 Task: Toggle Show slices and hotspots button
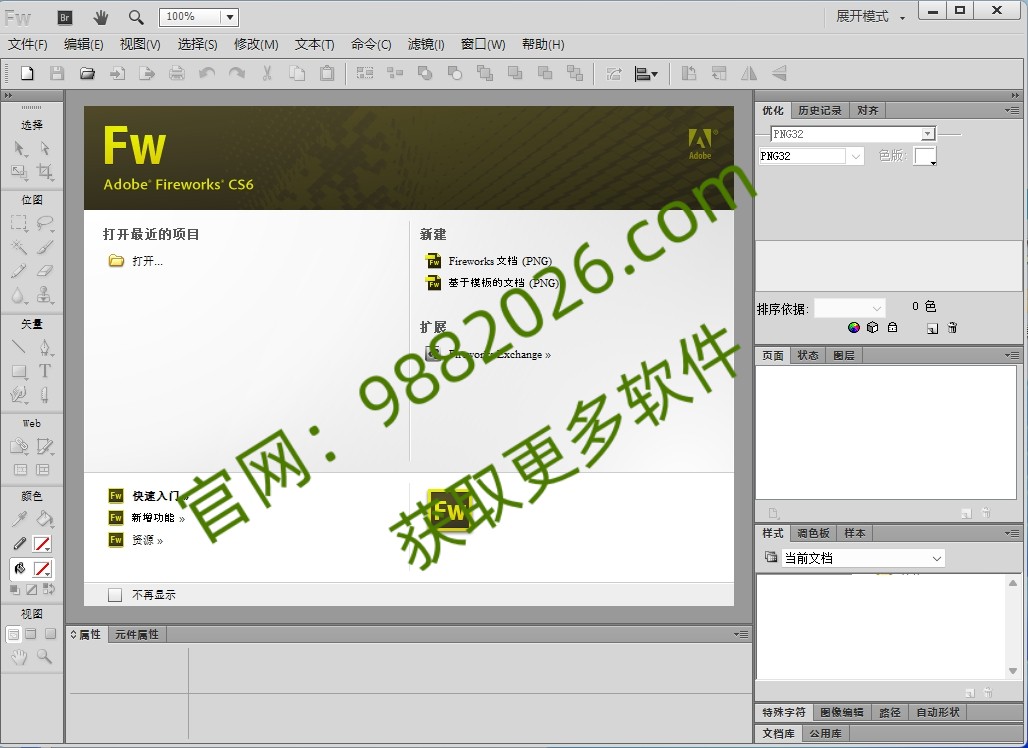[x=43, y=470]
